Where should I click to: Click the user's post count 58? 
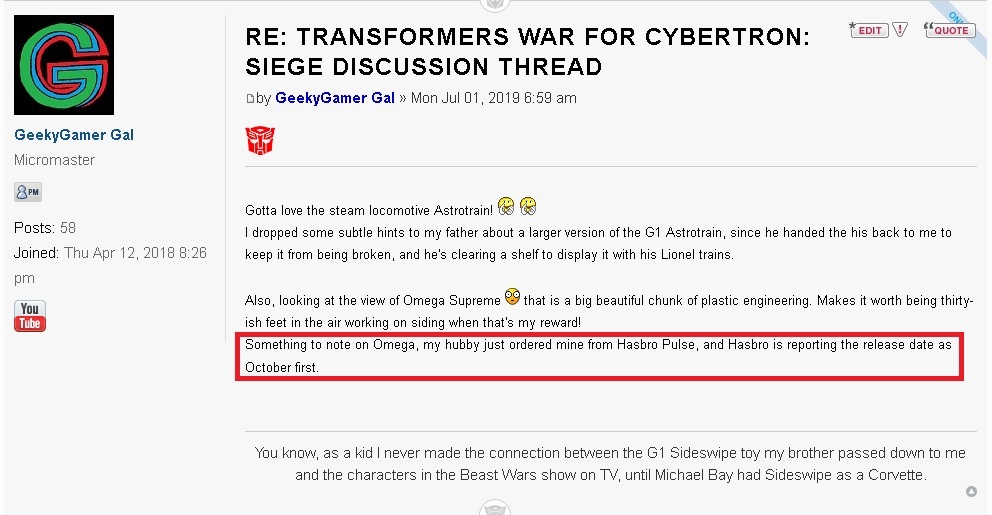pos(67,228)
